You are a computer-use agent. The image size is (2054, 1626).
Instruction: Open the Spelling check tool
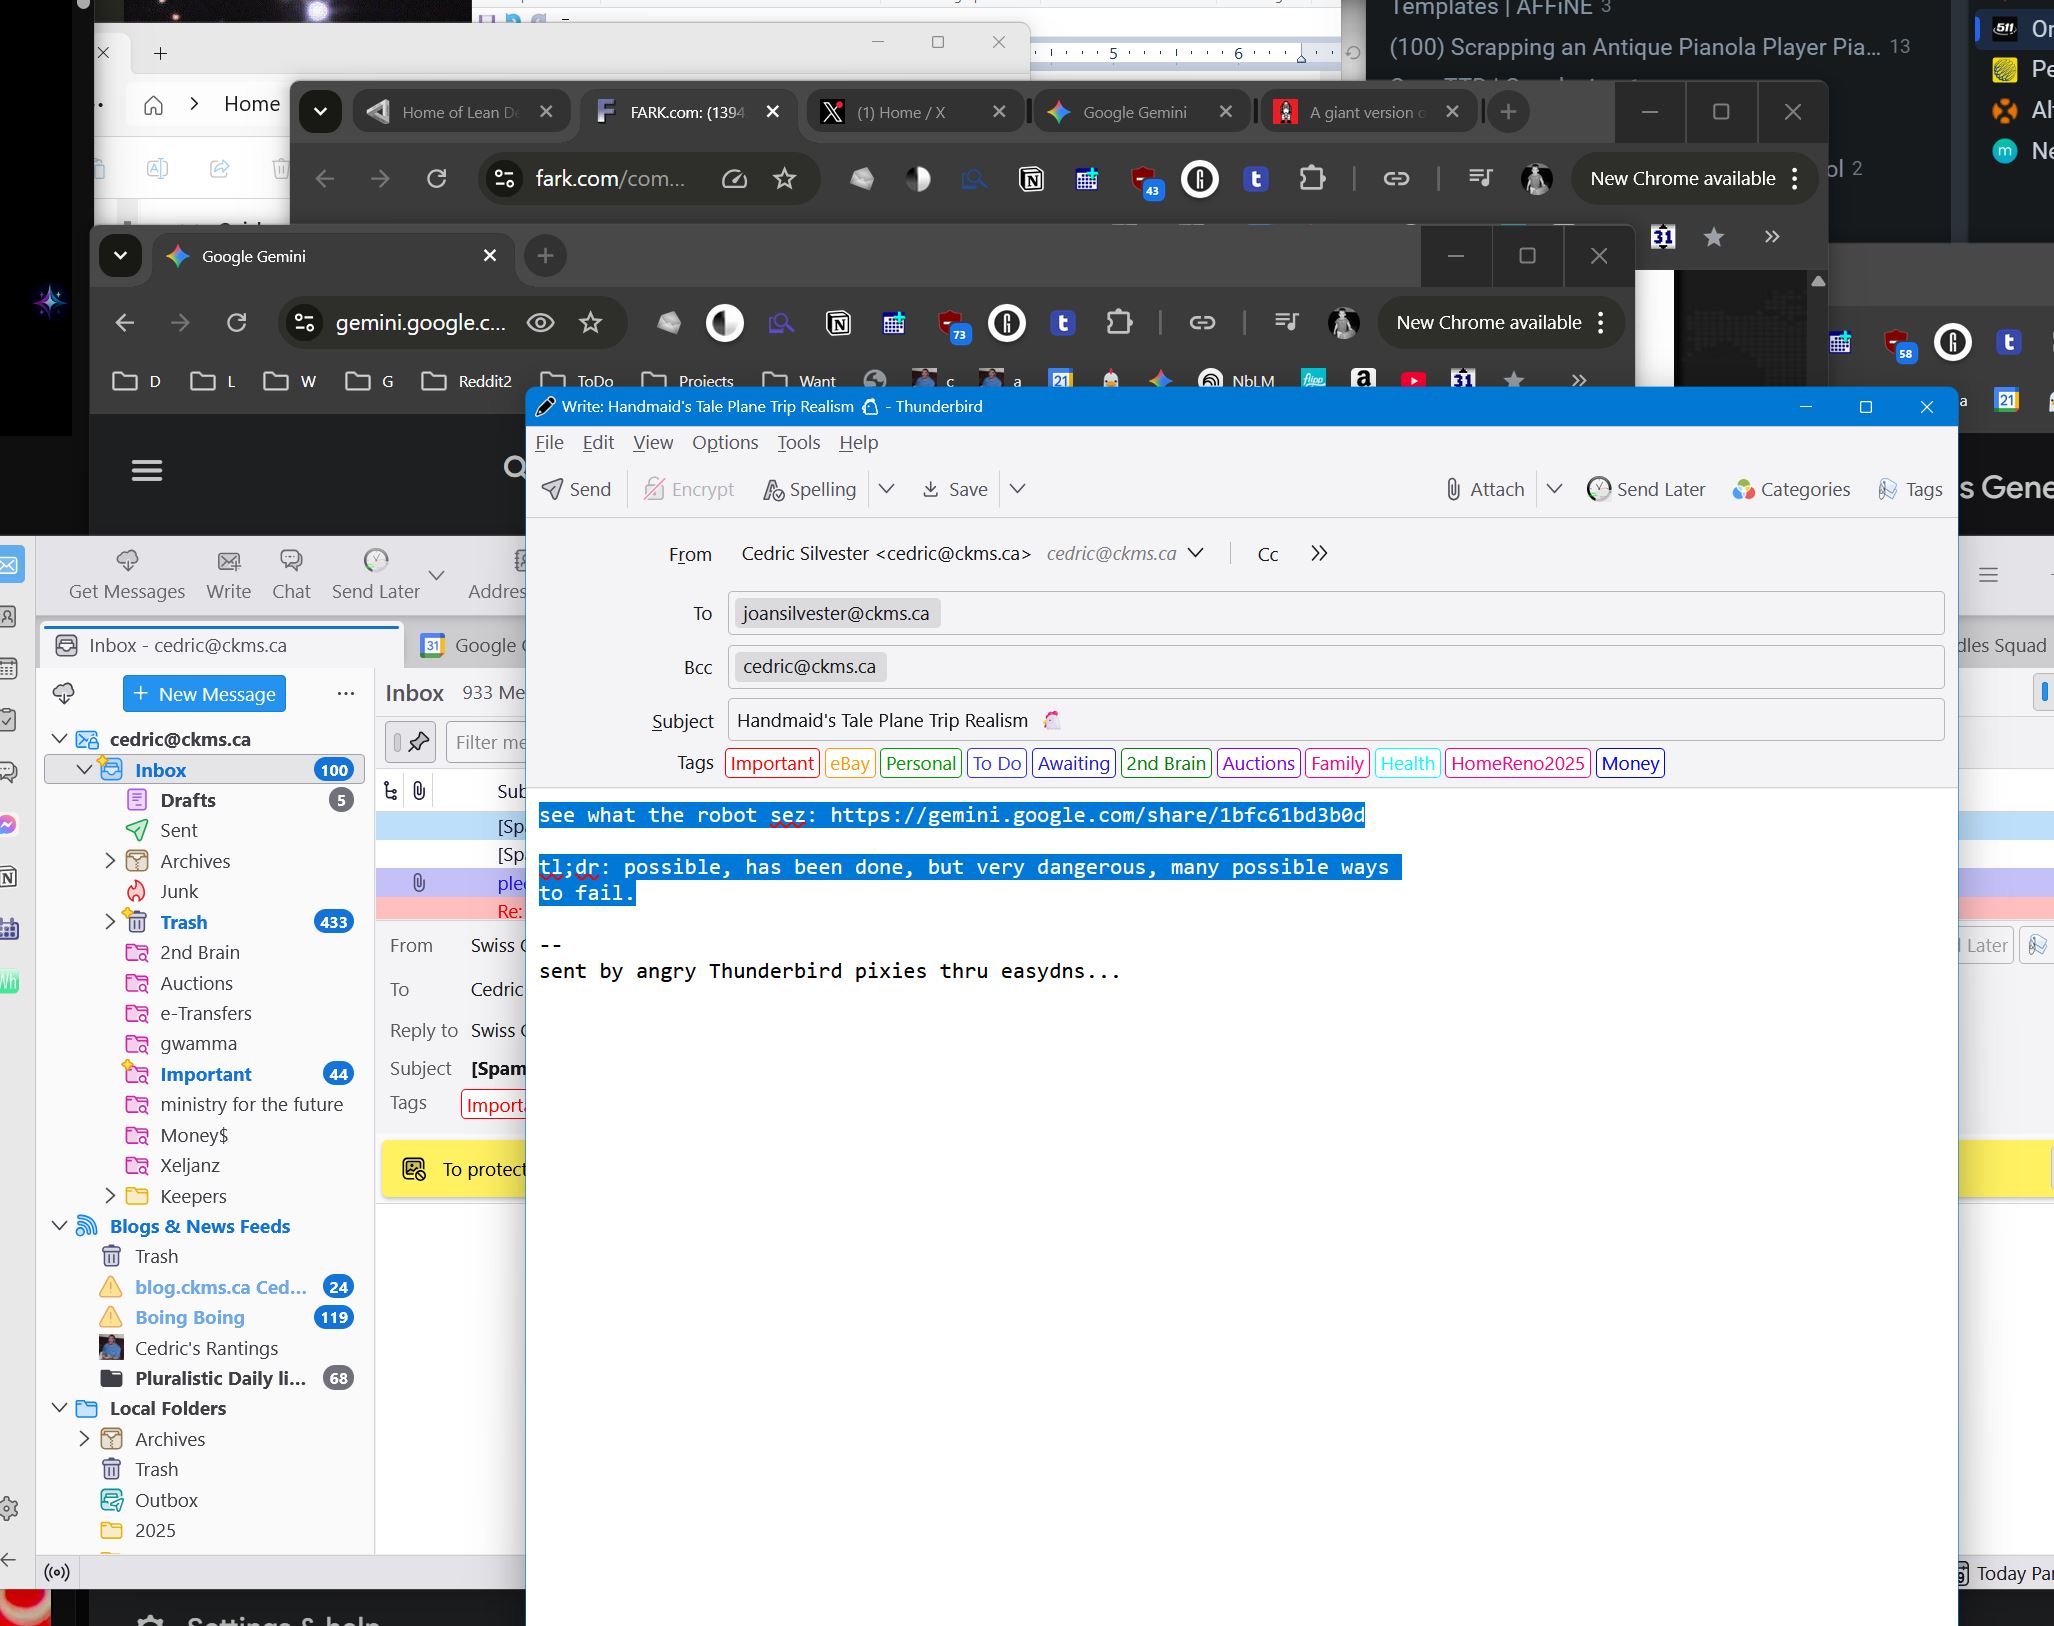[x=809, y=489]
